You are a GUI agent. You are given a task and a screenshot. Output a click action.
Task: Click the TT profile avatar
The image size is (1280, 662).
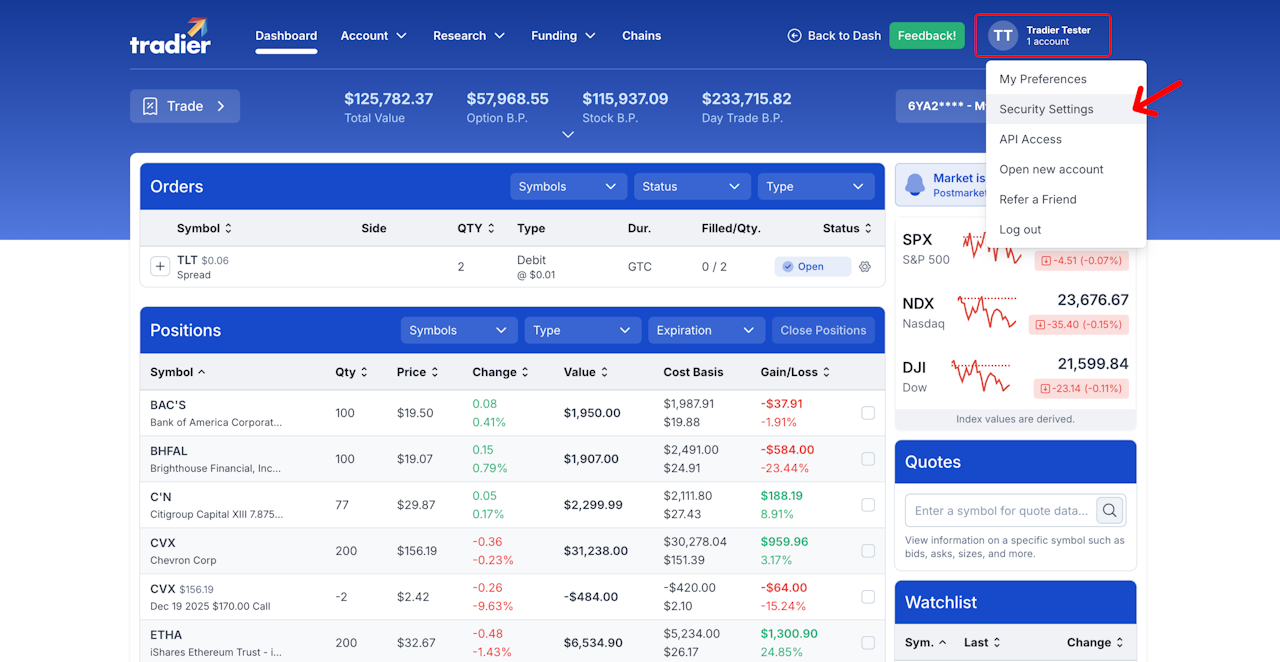[1003, 36]
